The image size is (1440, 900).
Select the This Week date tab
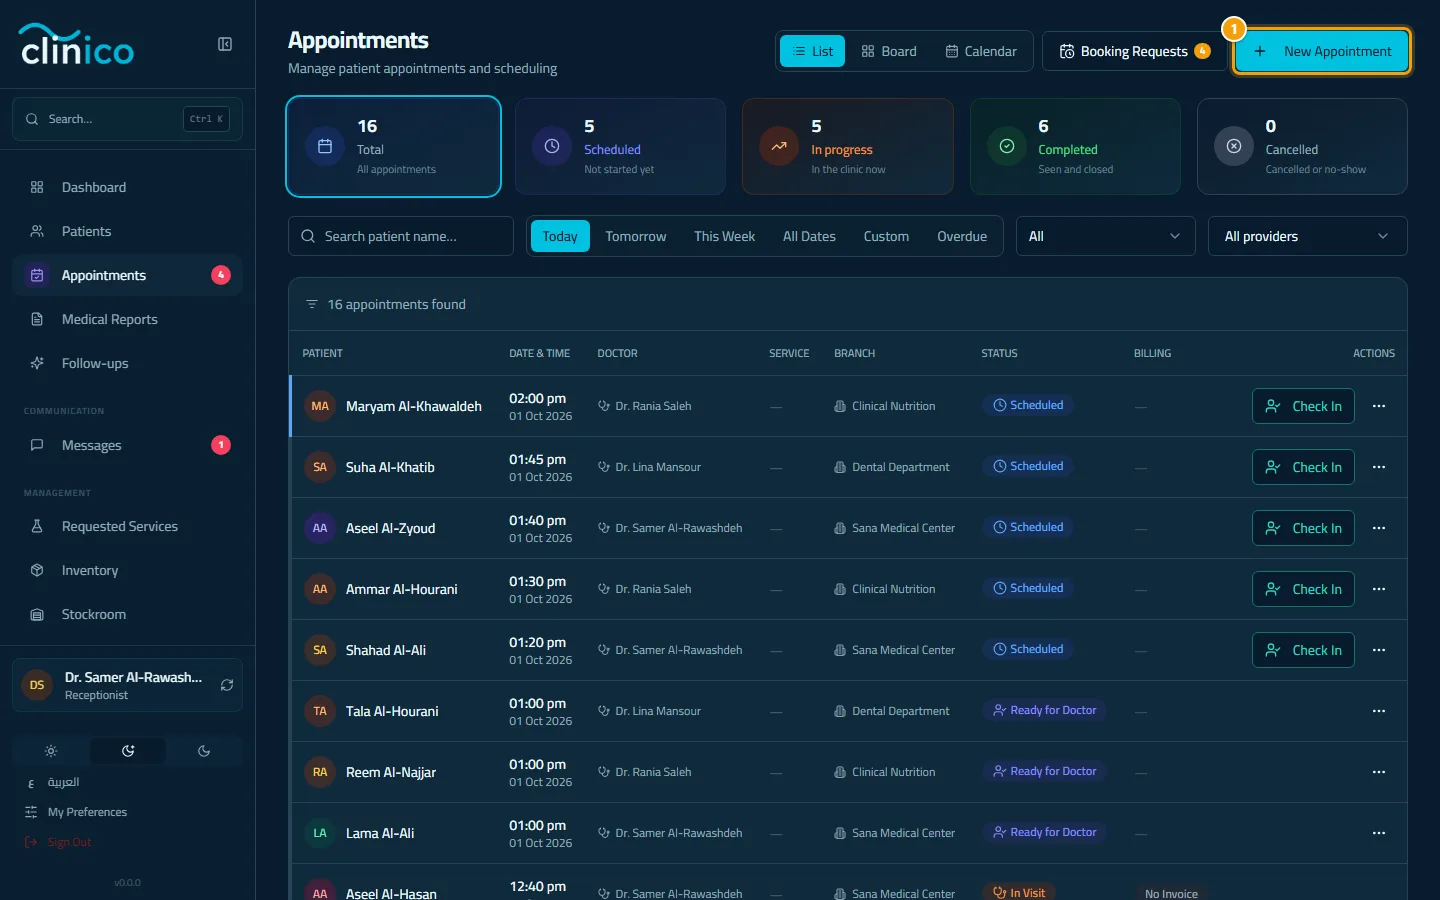click(x=725, y=236)
